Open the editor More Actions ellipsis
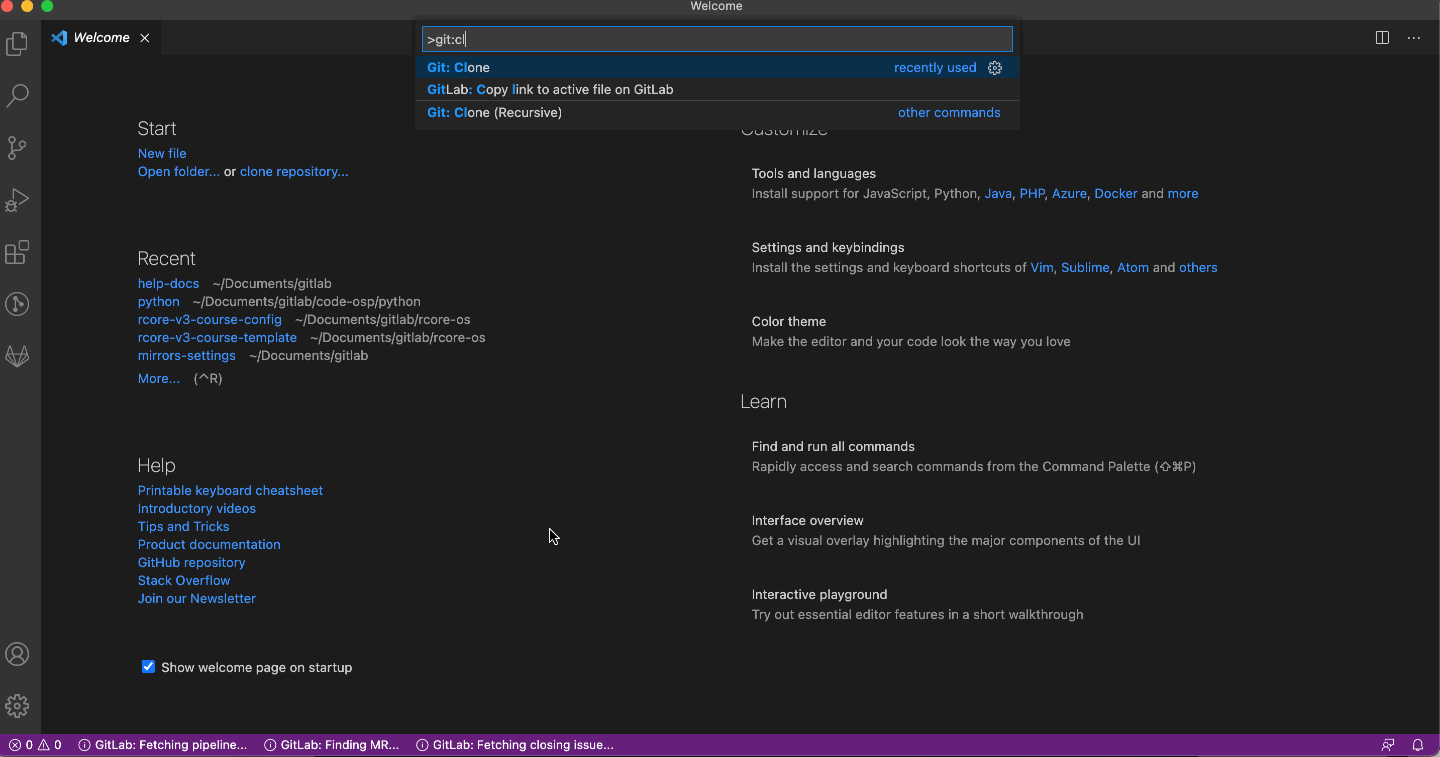Image resolution: width=1440 pixels, height=757 pixels. 1414,38
